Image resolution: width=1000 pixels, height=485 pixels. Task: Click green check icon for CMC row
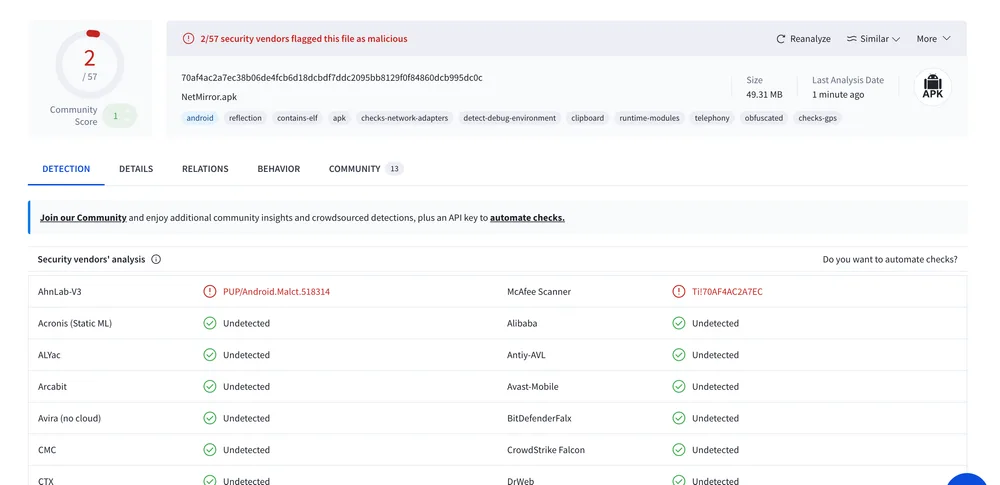[210, 450]
